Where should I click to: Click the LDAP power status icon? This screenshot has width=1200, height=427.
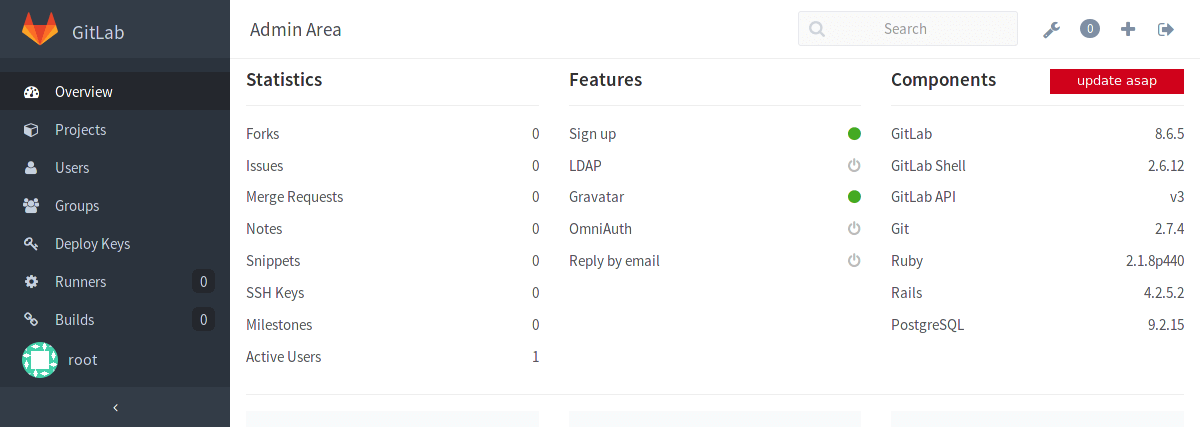[x=854, y=165]
